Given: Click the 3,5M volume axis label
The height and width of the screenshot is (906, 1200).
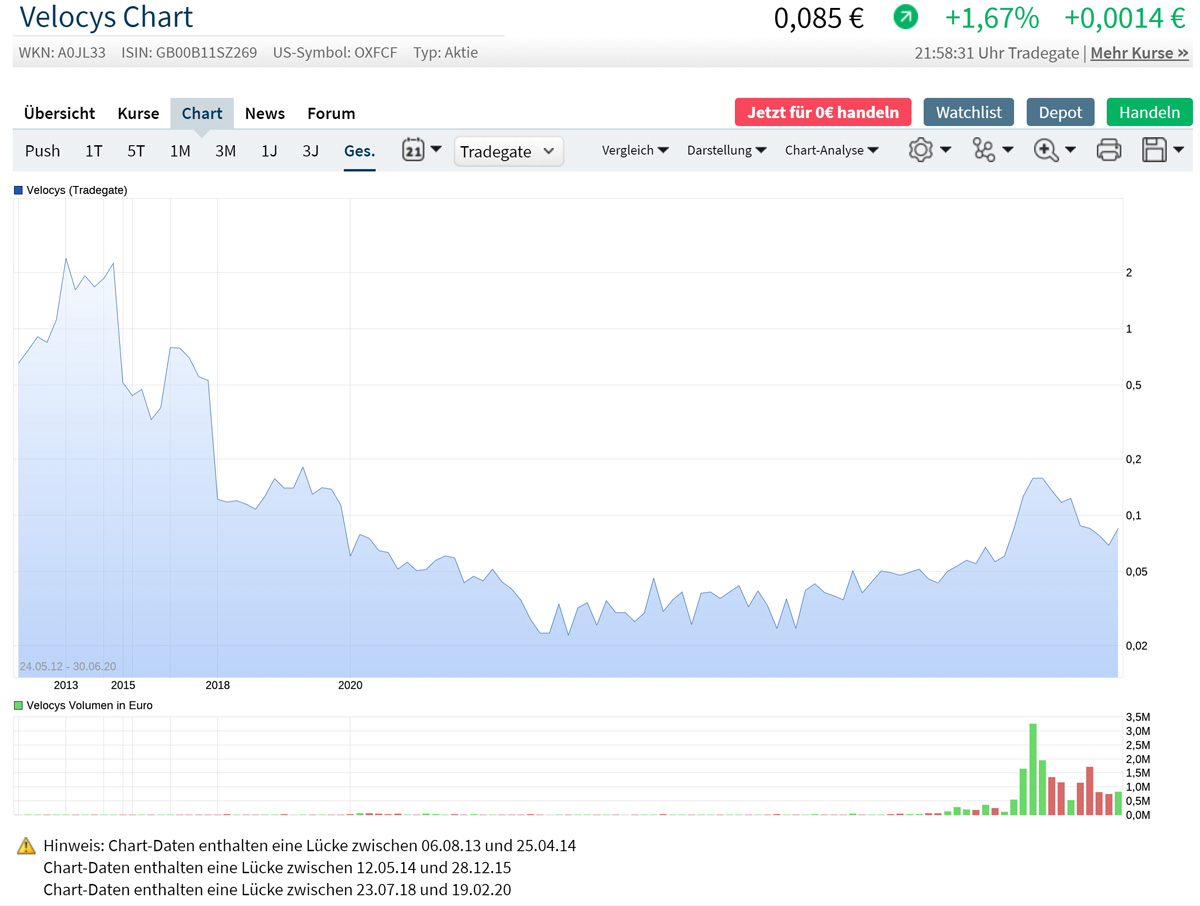Looking at the screenshot, I should (1138, 718).
